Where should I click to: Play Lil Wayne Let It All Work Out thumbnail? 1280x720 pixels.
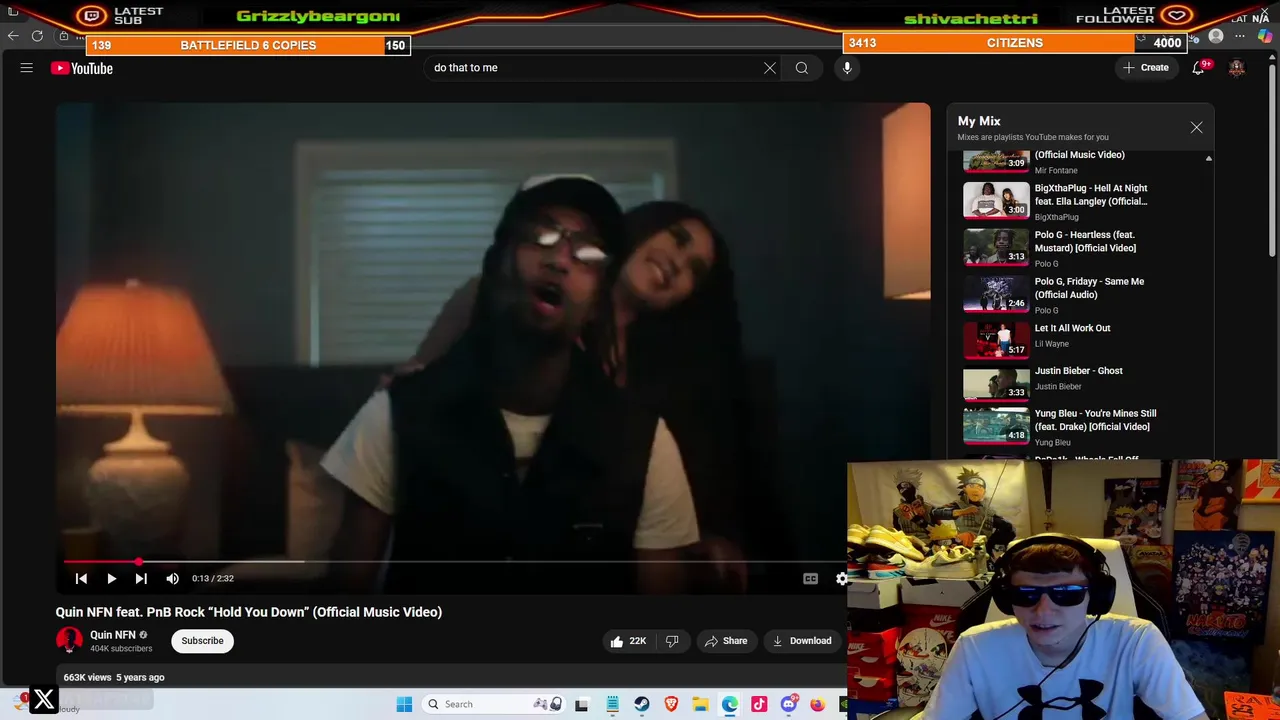point(996,340)
